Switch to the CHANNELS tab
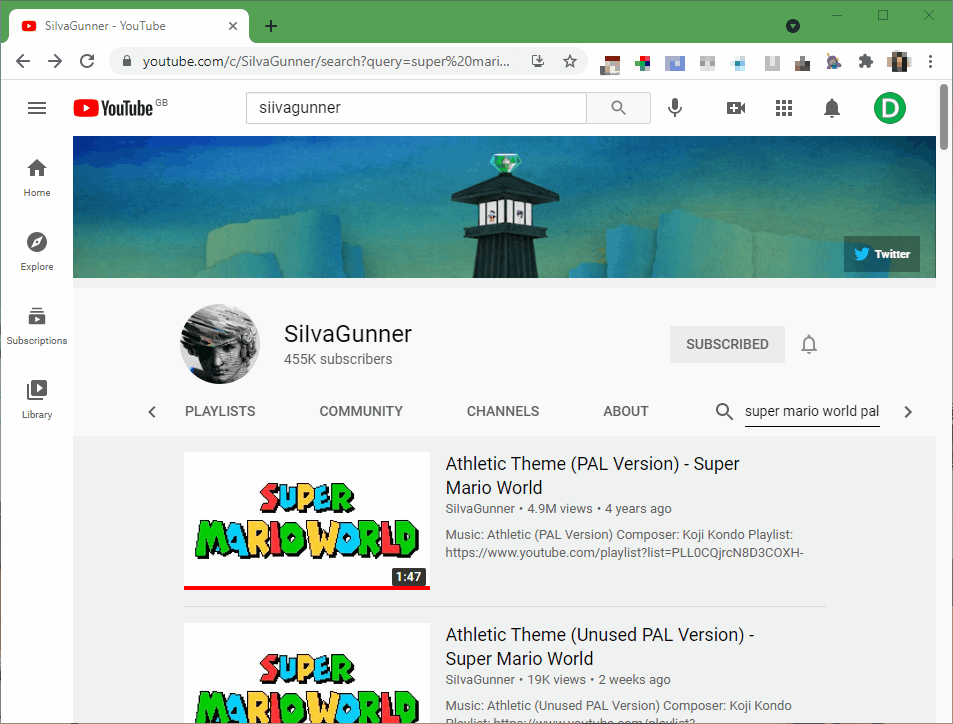953x724 pixels. pos(503,412)
